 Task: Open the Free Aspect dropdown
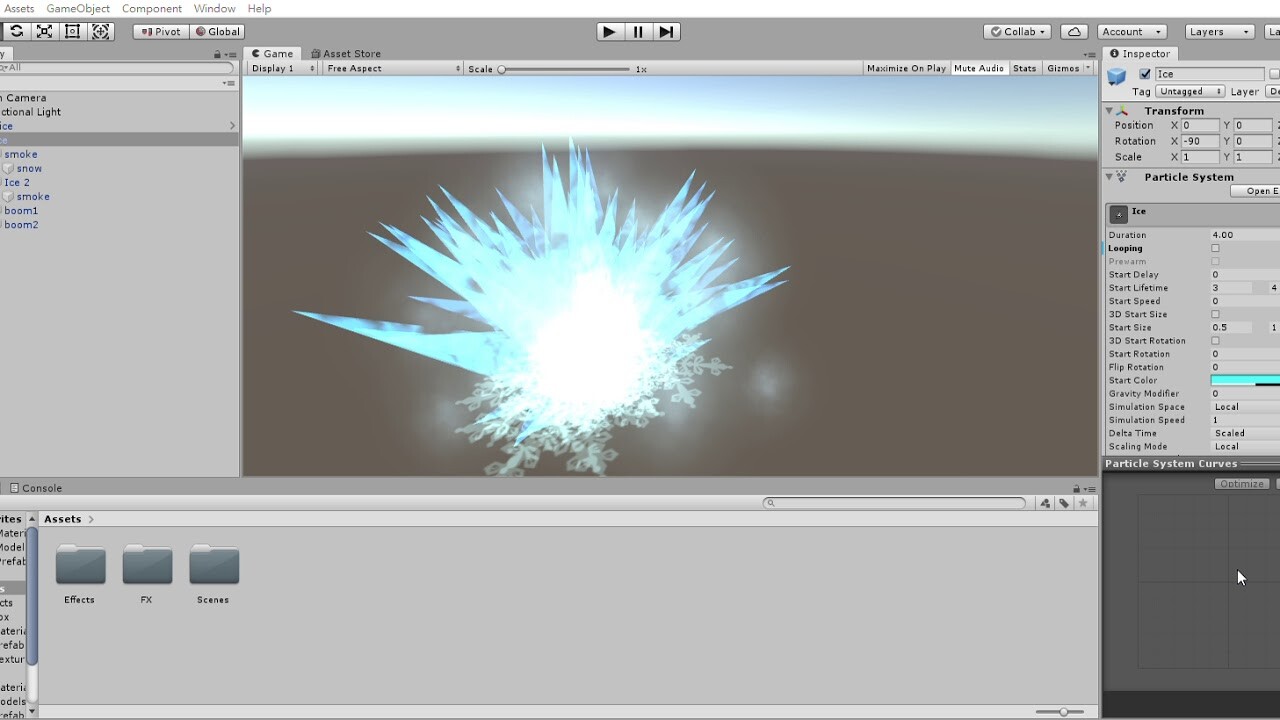tap(390, 68)
